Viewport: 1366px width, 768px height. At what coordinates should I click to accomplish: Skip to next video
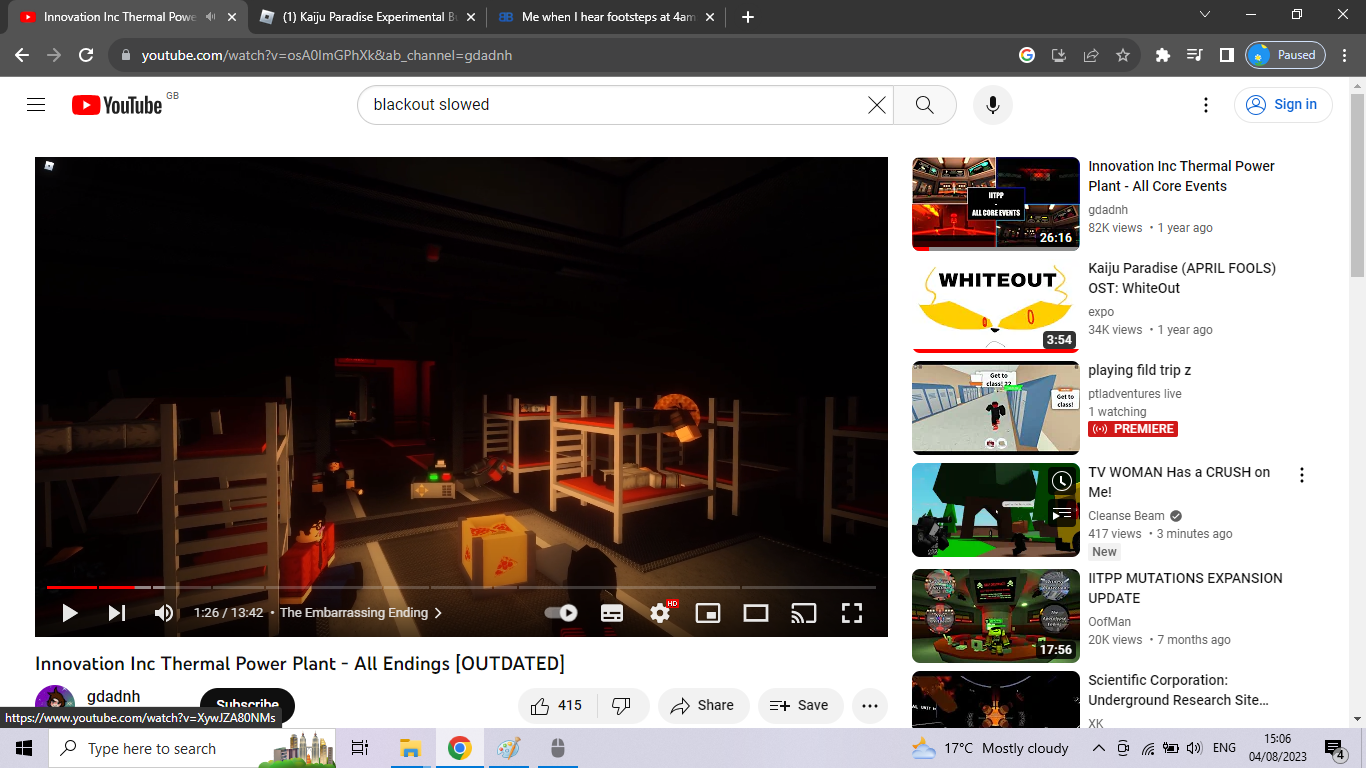click(117, 613)
